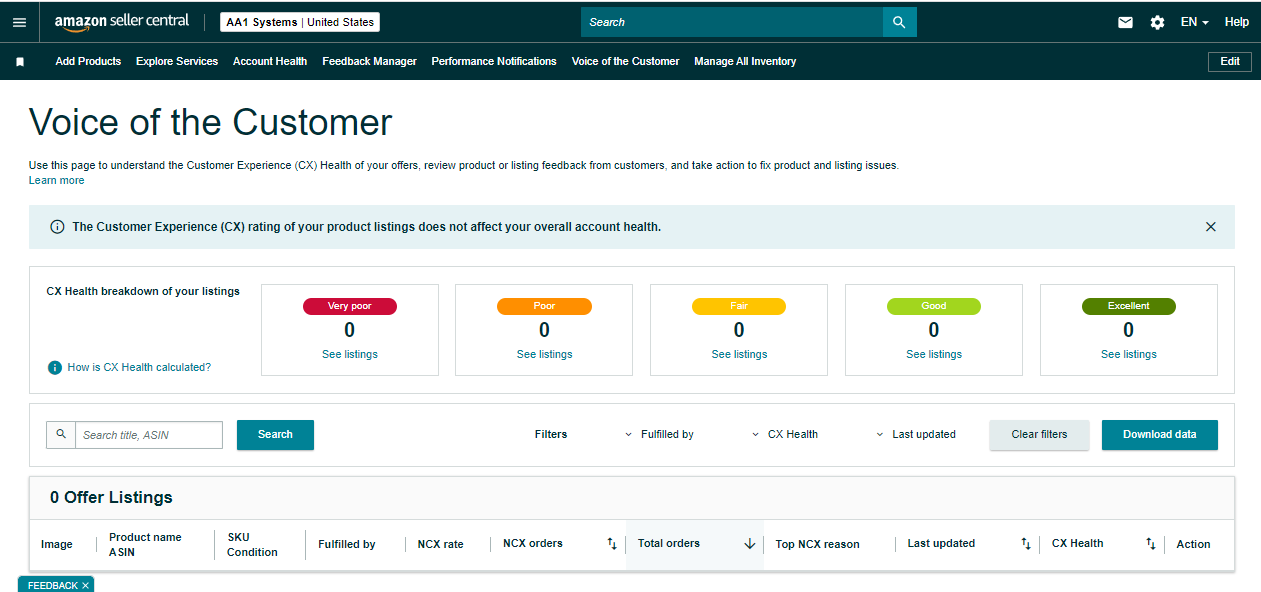Viewport: 1261px width, 592px height.
Task: Click the Help link in header
Action: pyautogui.click(x=1237, y=22)
